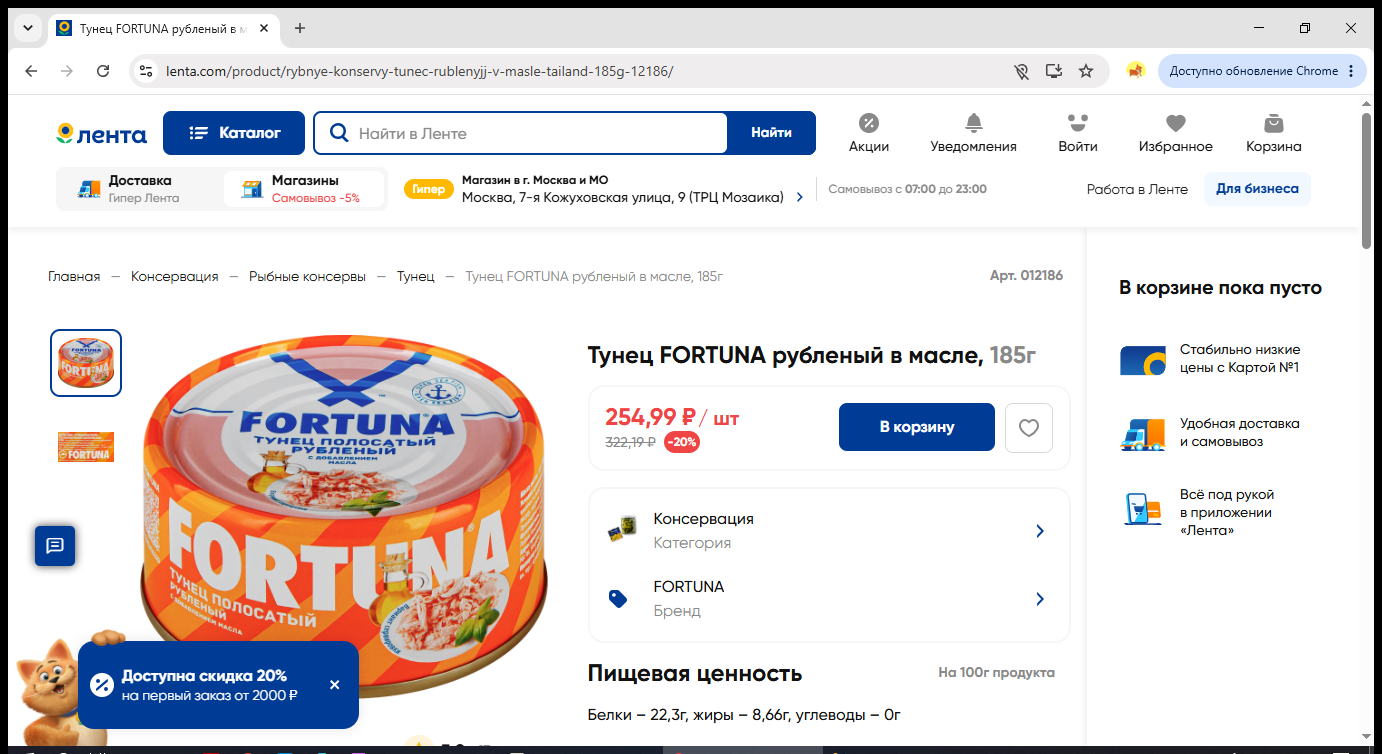
Task: Add product to favorites with heart button
Action: click(x=1029, y=428)
